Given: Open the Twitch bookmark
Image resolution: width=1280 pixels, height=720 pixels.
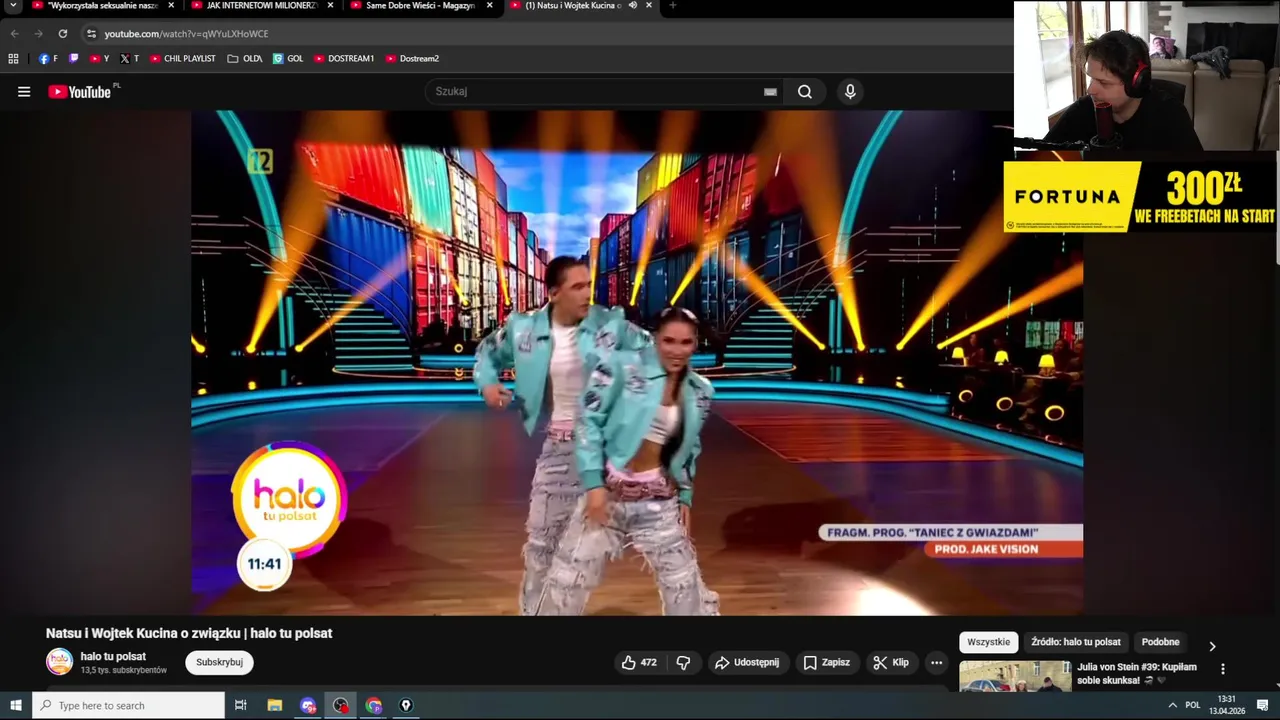Looking at the screenshot, I should [x=73, y=59].
